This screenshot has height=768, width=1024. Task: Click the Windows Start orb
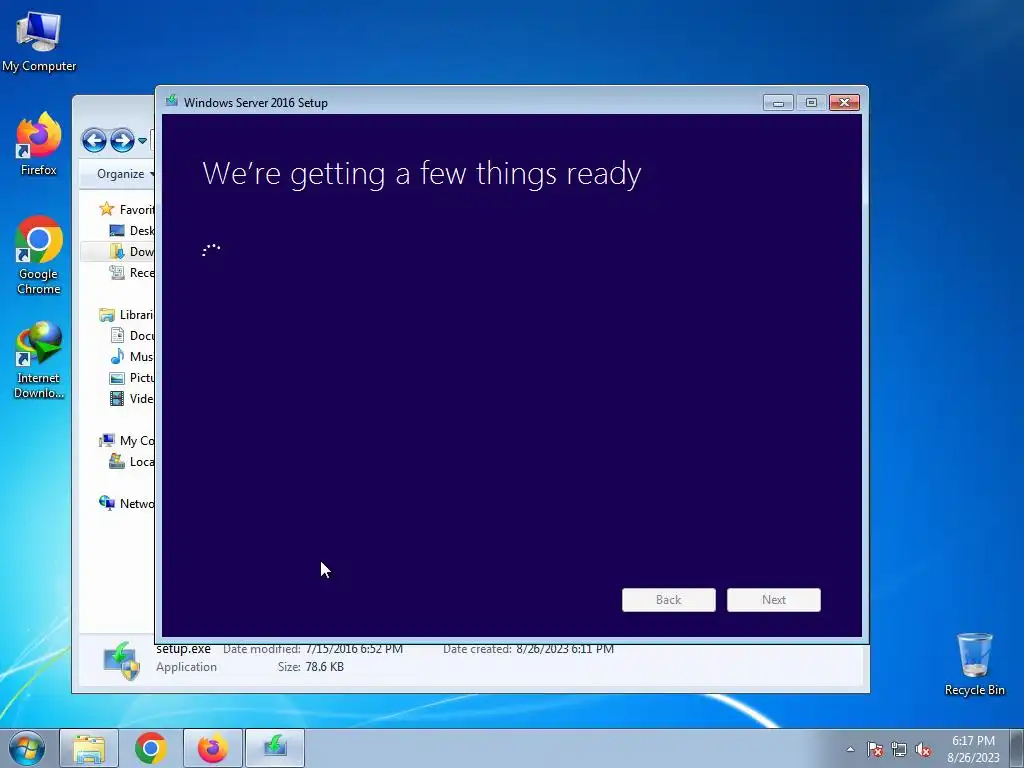27,748
